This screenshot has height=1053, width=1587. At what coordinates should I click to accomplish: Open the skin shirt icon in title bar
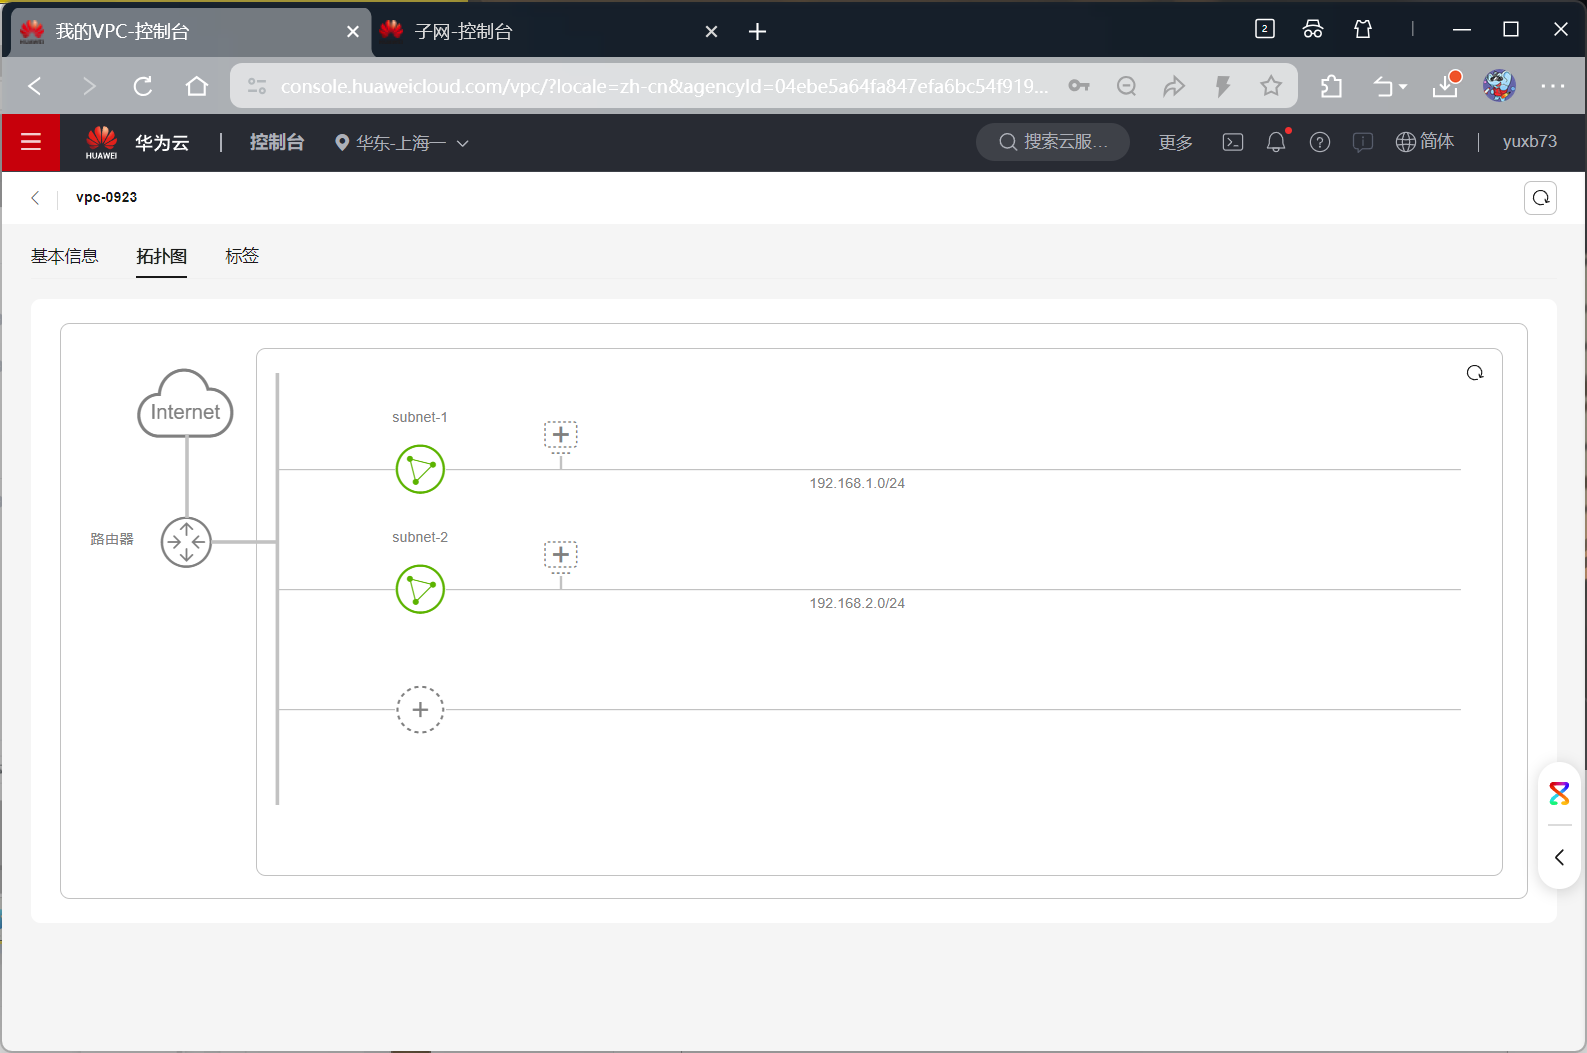click(1363, 29)
